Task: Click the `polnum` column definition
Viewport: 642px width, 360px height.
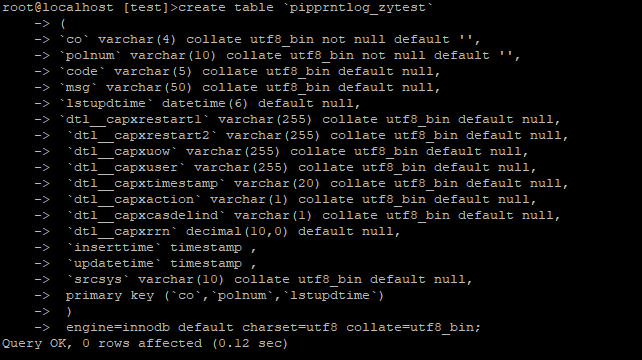Action: click(x=289, y=55)
